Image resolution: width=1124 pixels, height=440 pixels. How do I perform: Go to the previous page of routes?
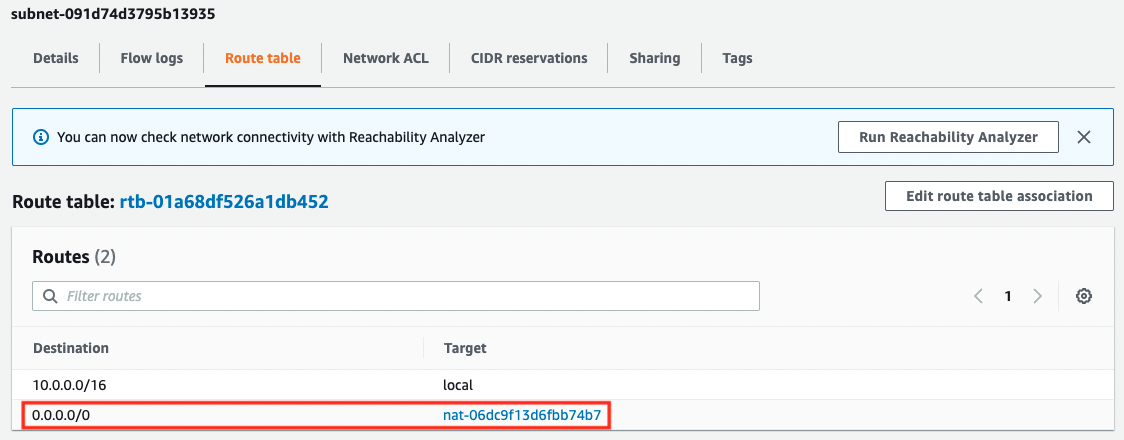pos(979,296)
